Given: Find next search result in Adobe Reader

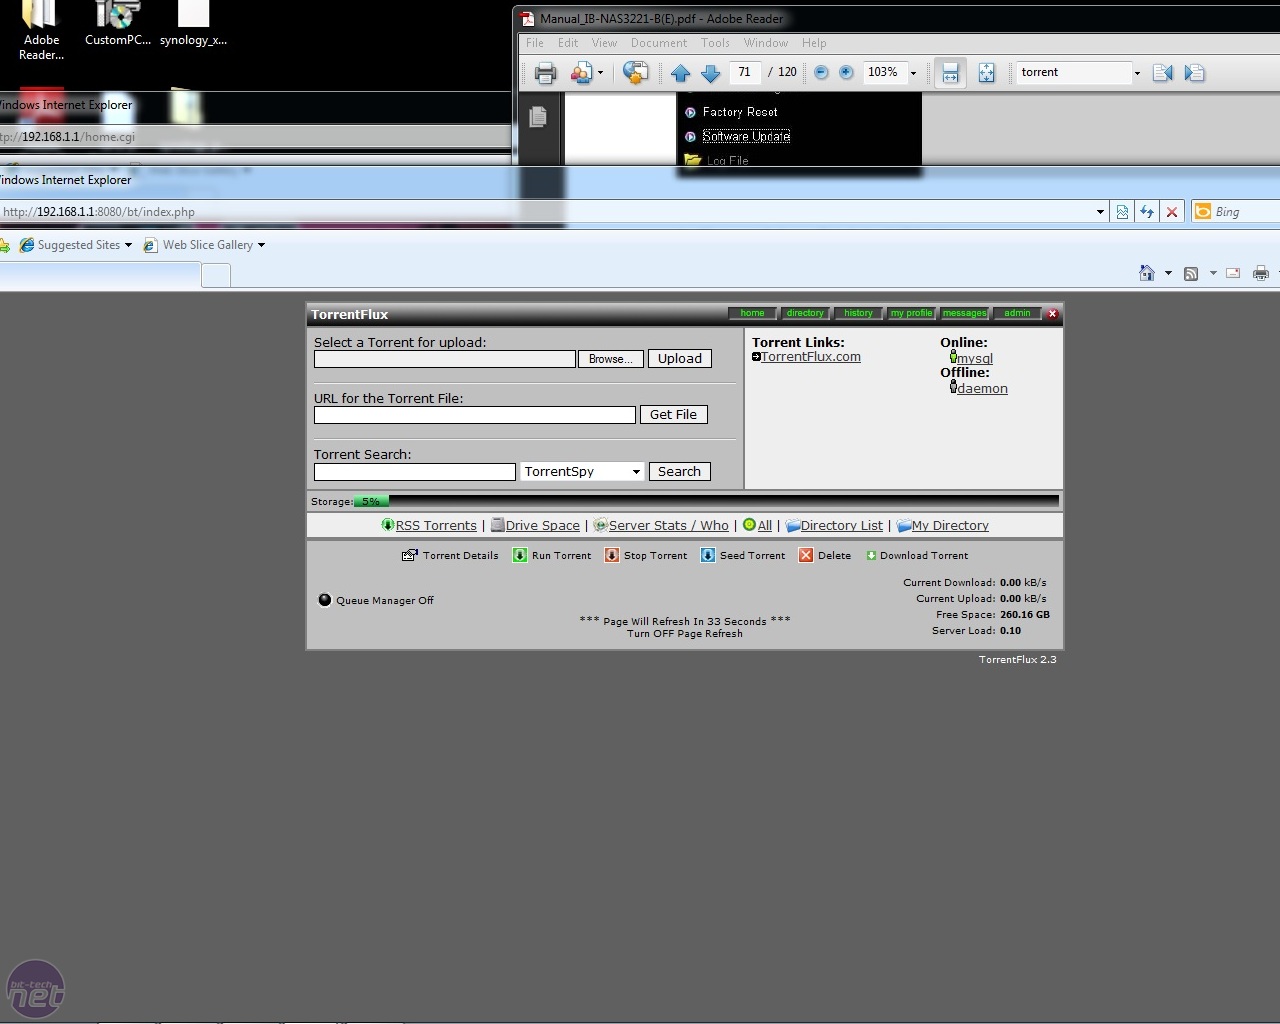Looking at the screenshot, I should 1194,72.
